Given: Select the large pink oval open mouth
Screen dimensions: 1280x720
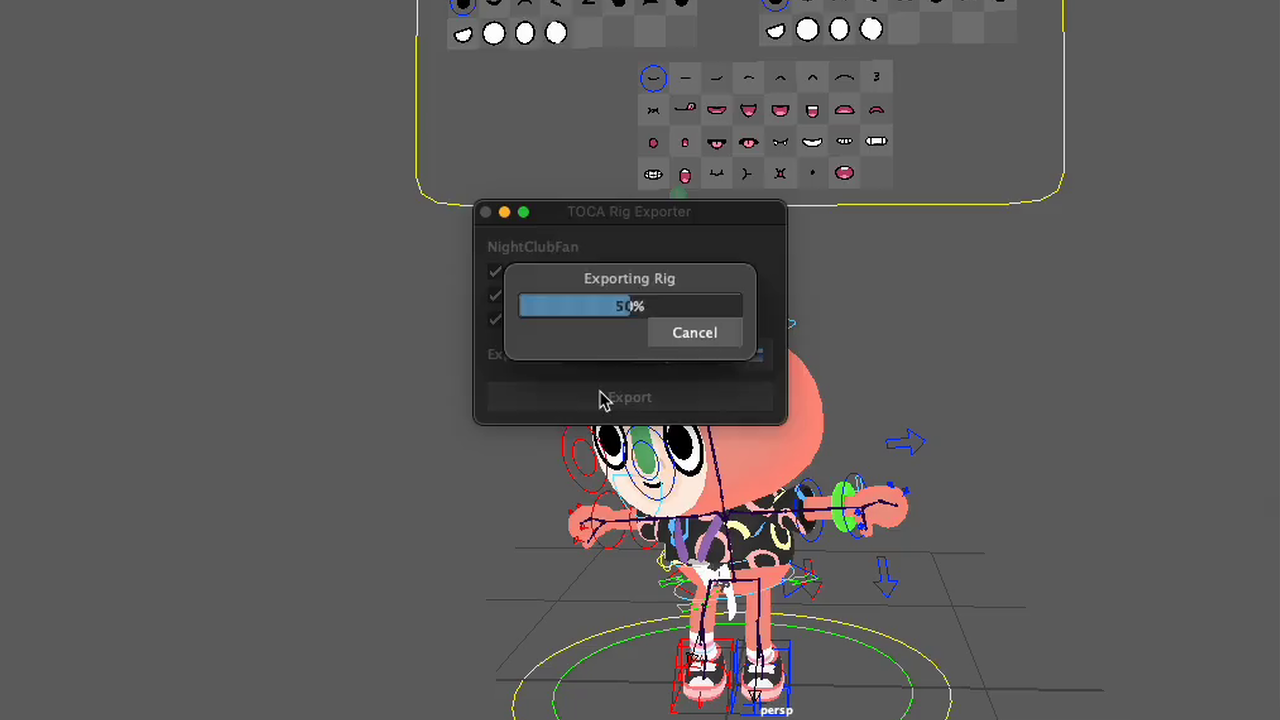Looking at the screenshot, I should (844, 173).
